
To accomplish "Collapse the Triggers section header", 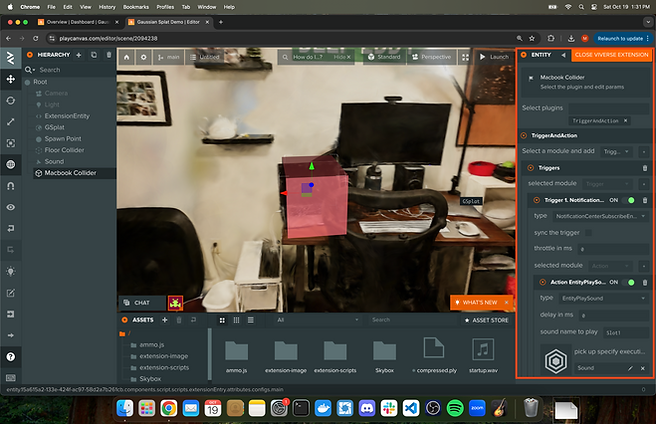I will click(x=530, y=168).
